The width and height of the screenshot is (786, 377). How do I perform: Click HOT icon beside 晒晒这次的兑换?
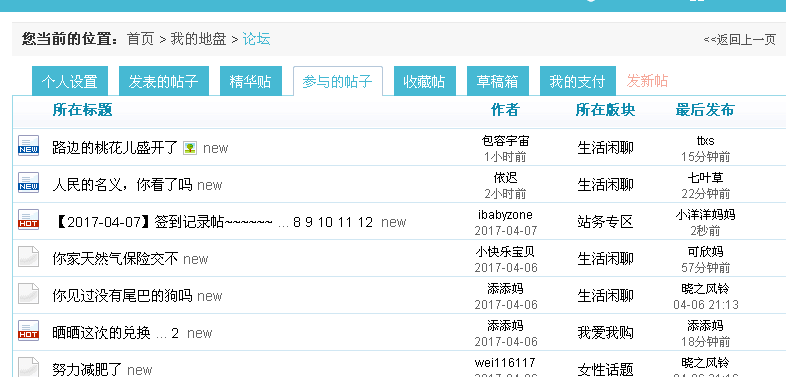[28, 330]
